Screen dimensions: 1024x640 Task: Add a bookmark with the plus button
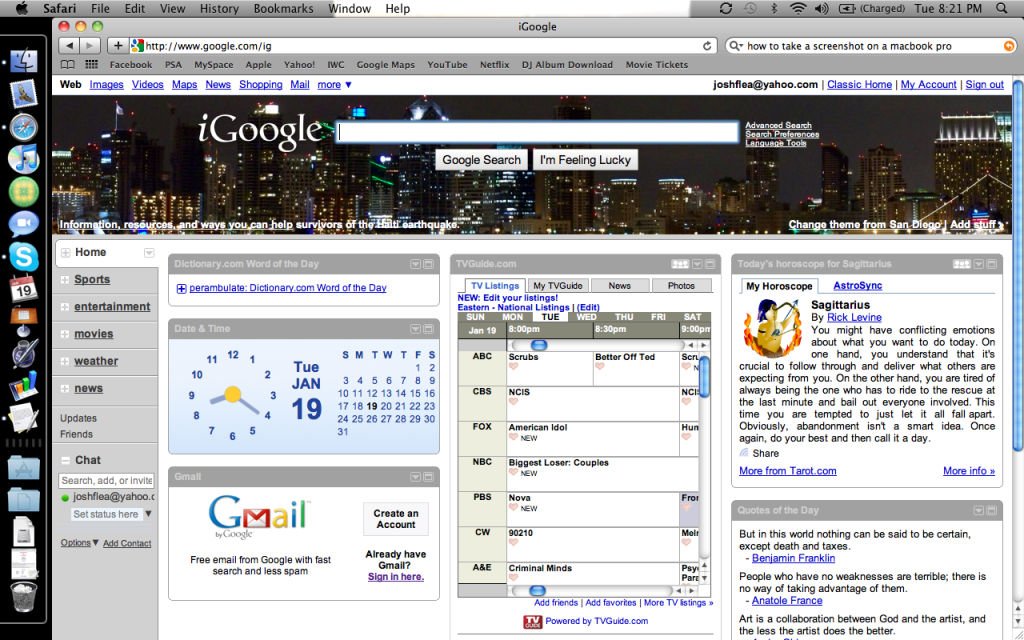pos(118,46)
